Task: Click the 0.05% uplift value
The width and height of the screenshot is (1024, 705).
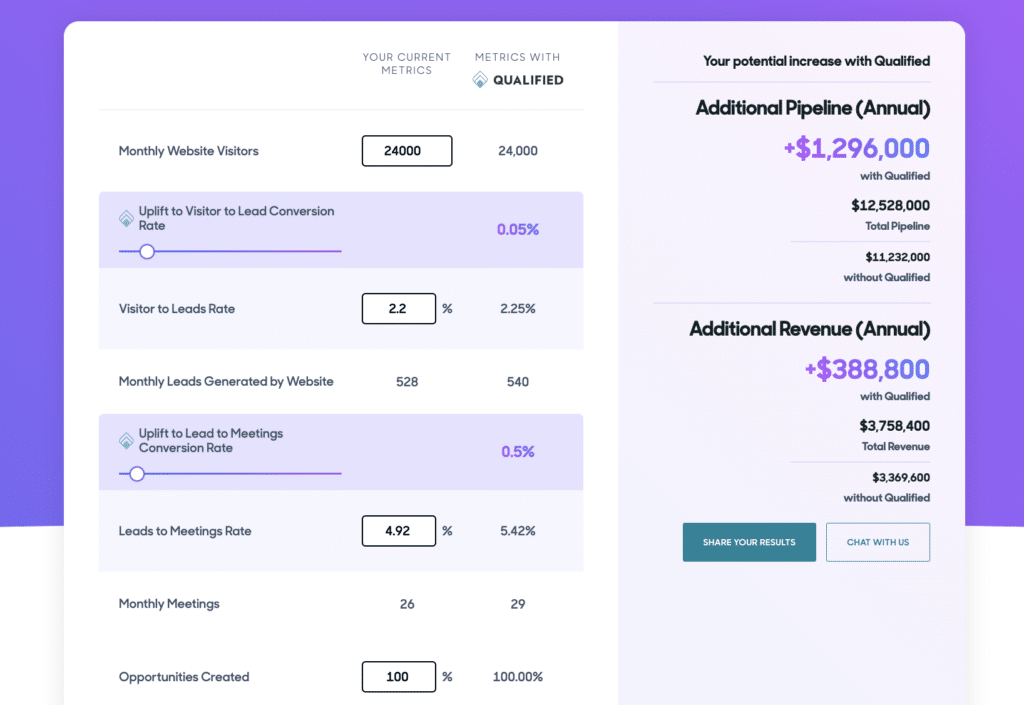Action: pos(518,229)
